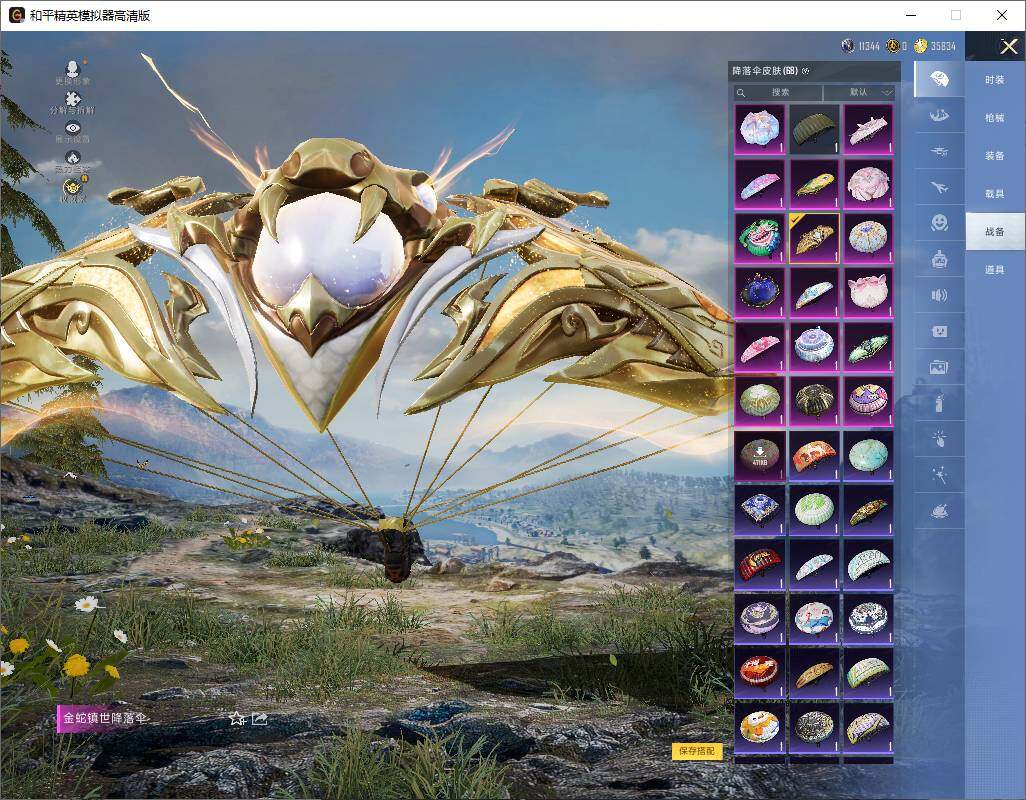Select the voice sound category icon
Image resolution: width=1026 pixels, height=800 pixels.
coord(940,296)
